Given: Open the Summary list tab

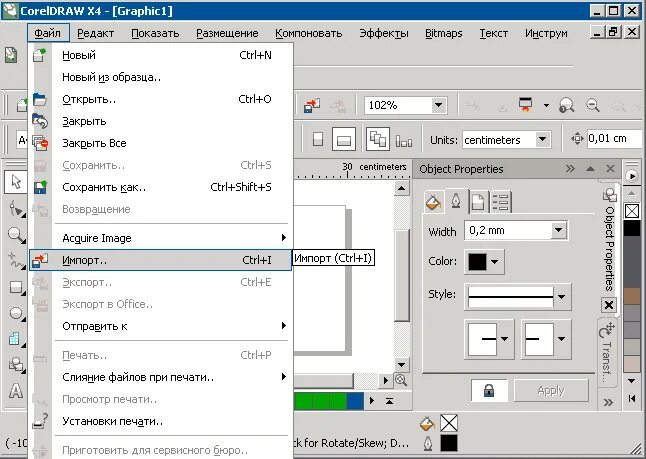Looking at the screenshot, I should 501,202.
